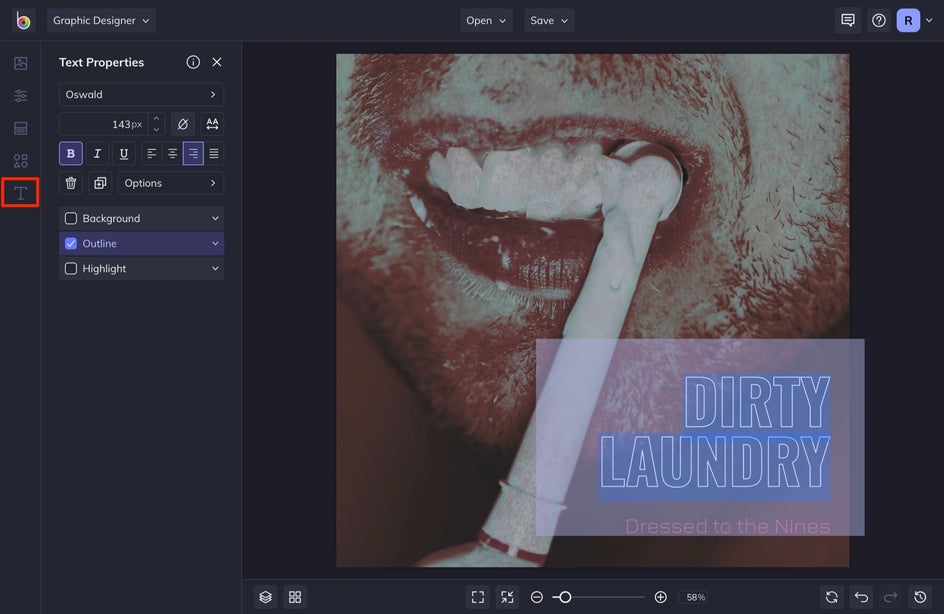The width and height of the screenshot is (944, 614).
Task: Open the Open menu
Action: coord(486,20)
